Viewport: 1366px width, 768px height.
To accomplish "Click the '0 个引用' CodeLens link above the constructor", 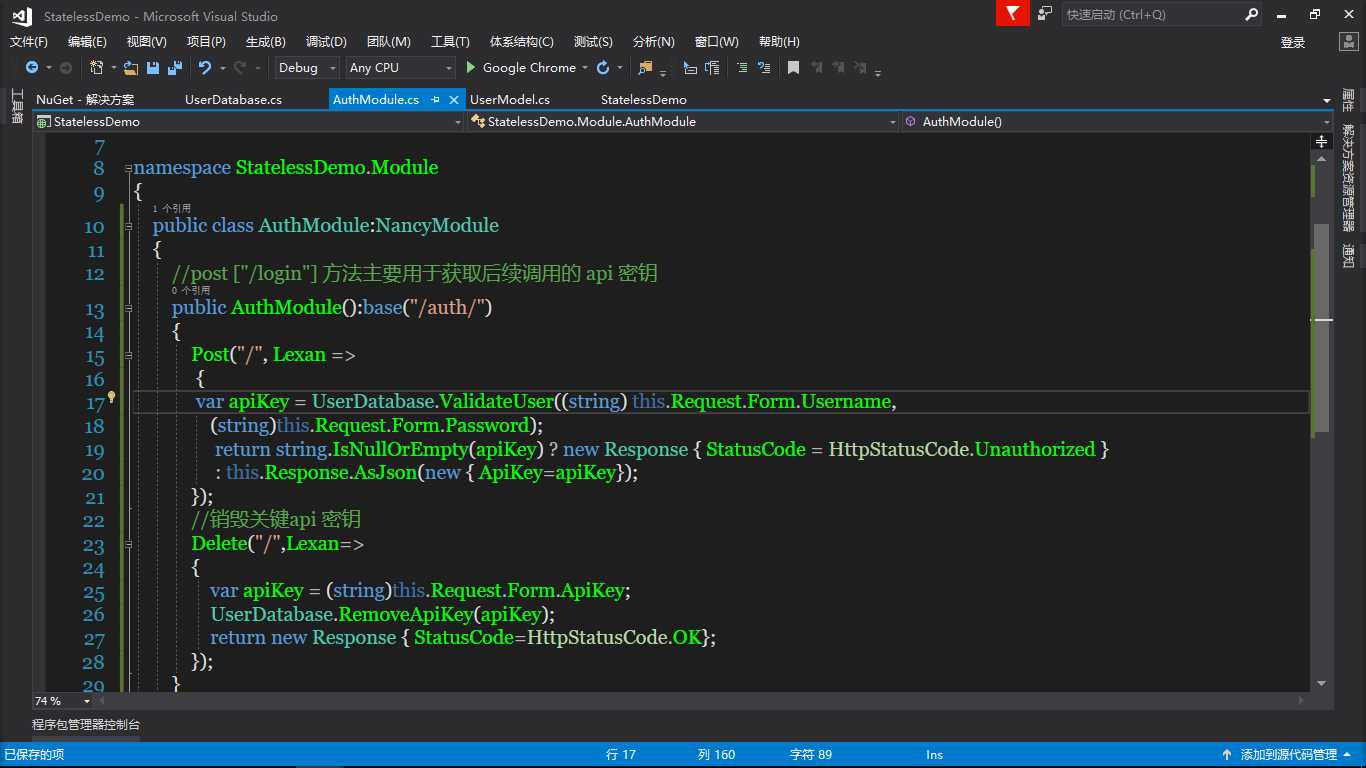I will pyautogui.click(x=191, y=290).
